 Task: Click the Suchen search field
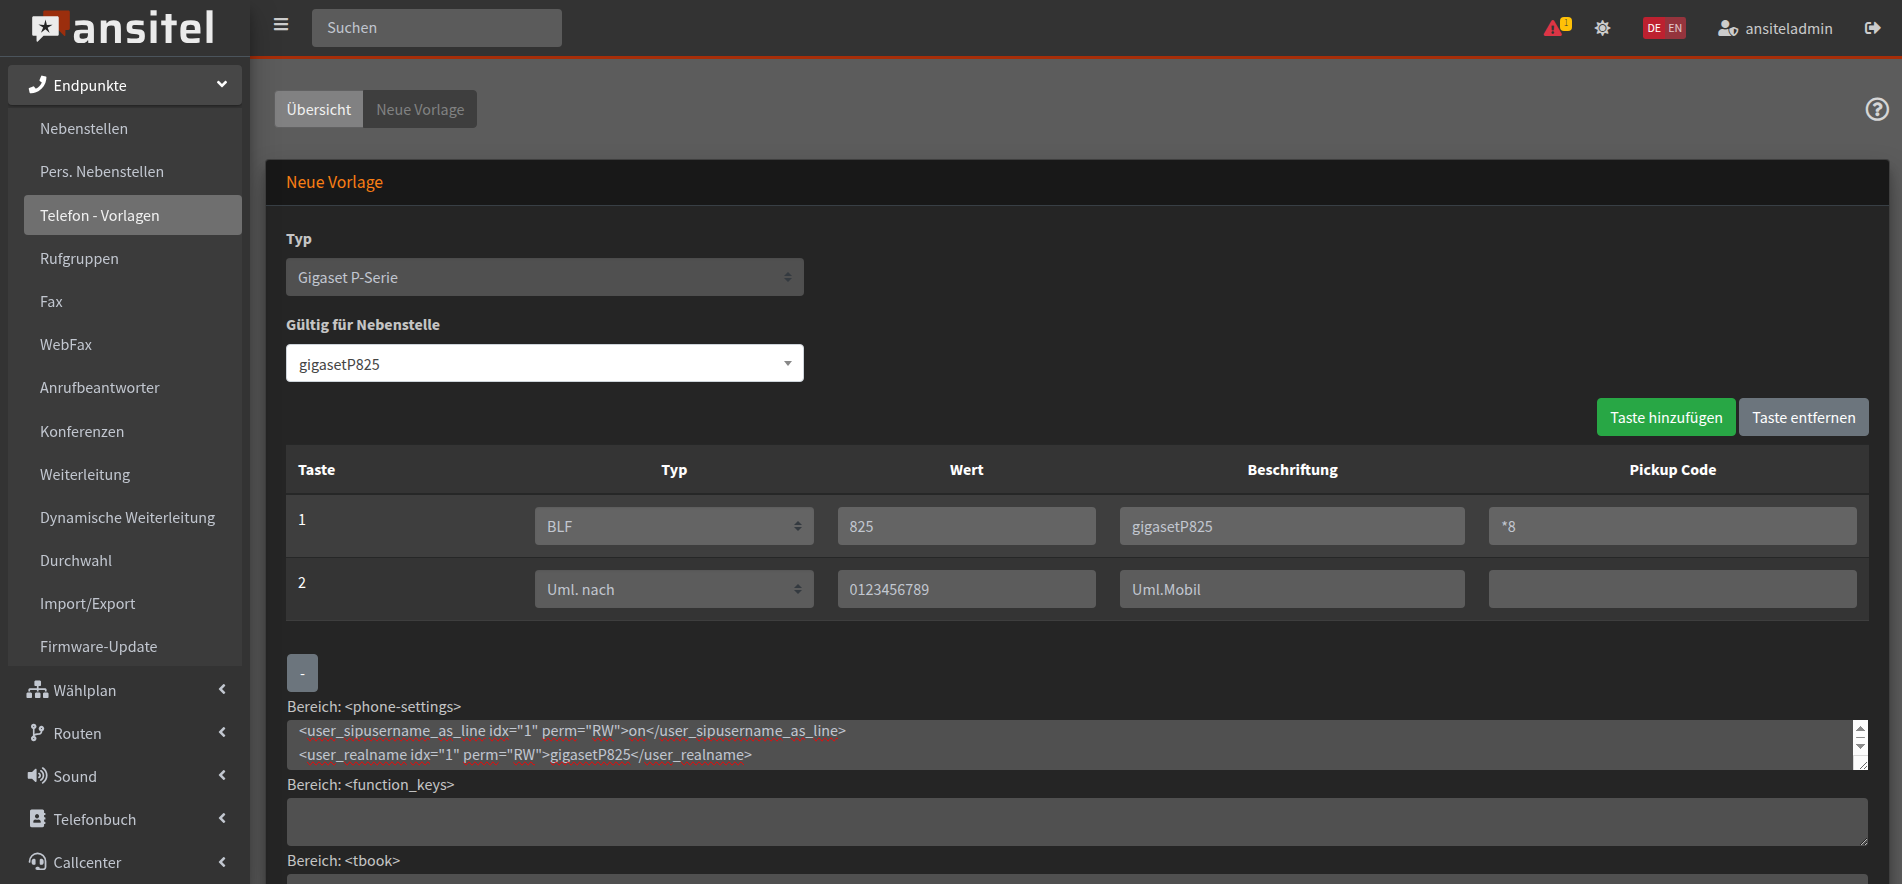pos(436,28)
